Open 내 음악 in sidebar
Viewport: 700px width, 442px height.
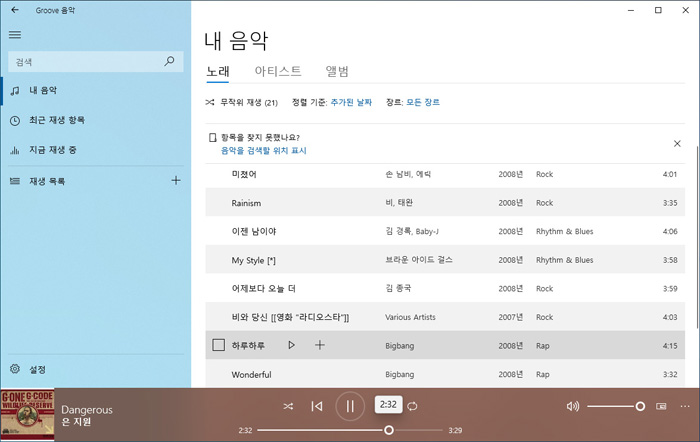(96, 91)
